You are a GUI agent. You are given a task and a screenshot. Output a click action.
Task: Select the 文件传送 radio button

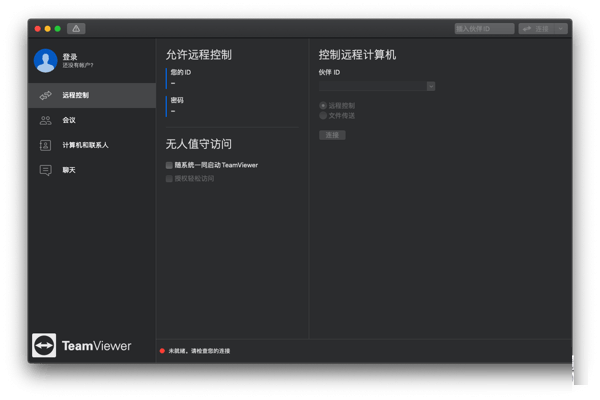[x=323, y=115]
